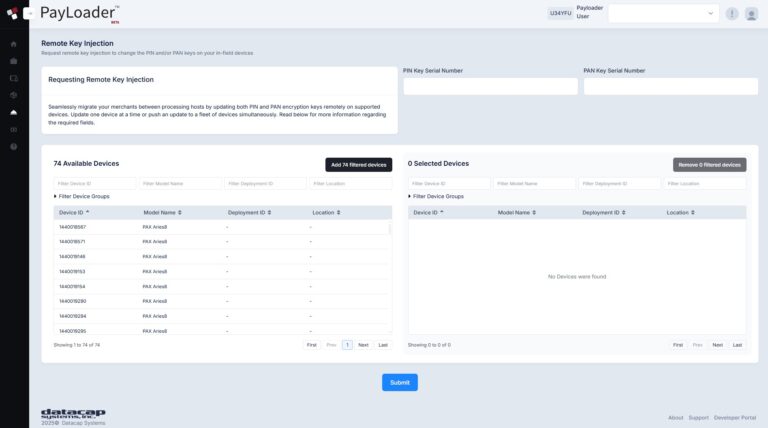Click the datacap systems footer logo
Image resolution: width=768 pixels, height=428 pixels.
pos(73,414)
